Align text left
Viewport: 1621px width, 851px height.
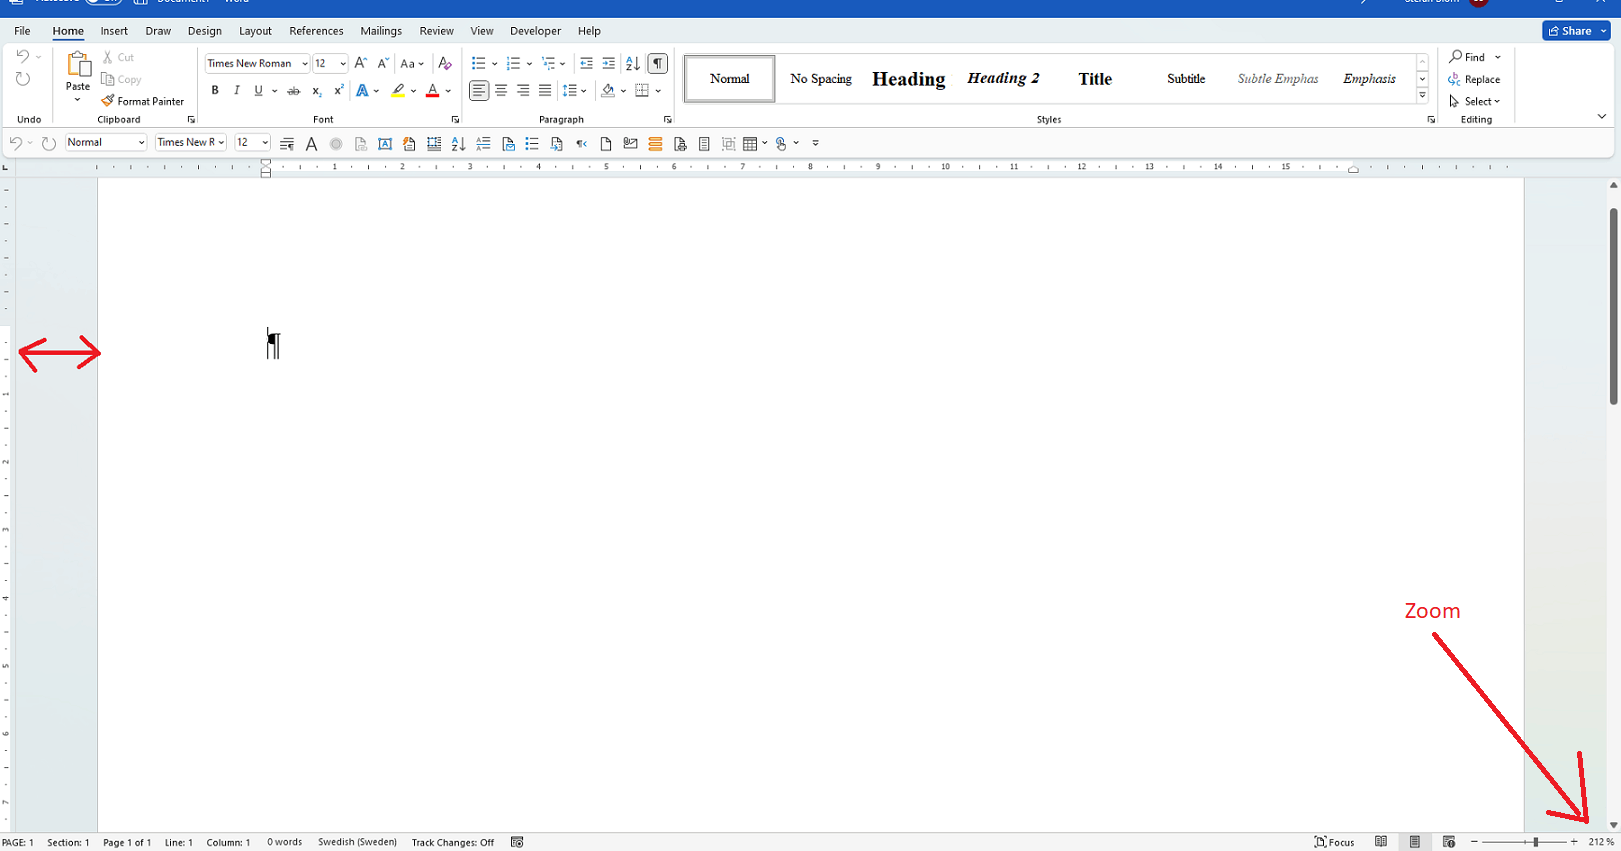click(x=479, y=91)
